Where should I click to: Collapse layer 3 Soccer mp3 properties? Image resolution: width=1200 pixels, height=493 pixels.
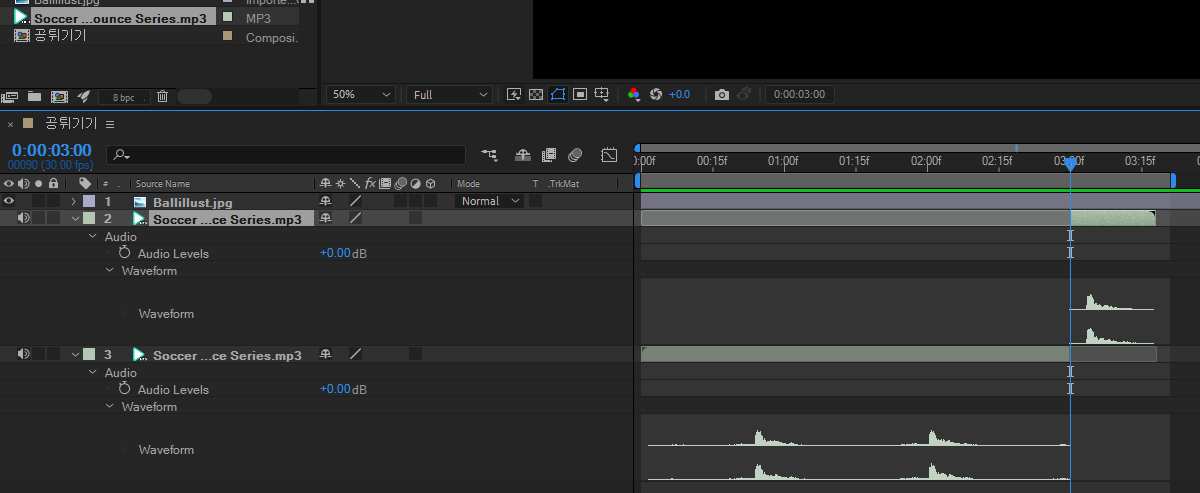[75, 354]
